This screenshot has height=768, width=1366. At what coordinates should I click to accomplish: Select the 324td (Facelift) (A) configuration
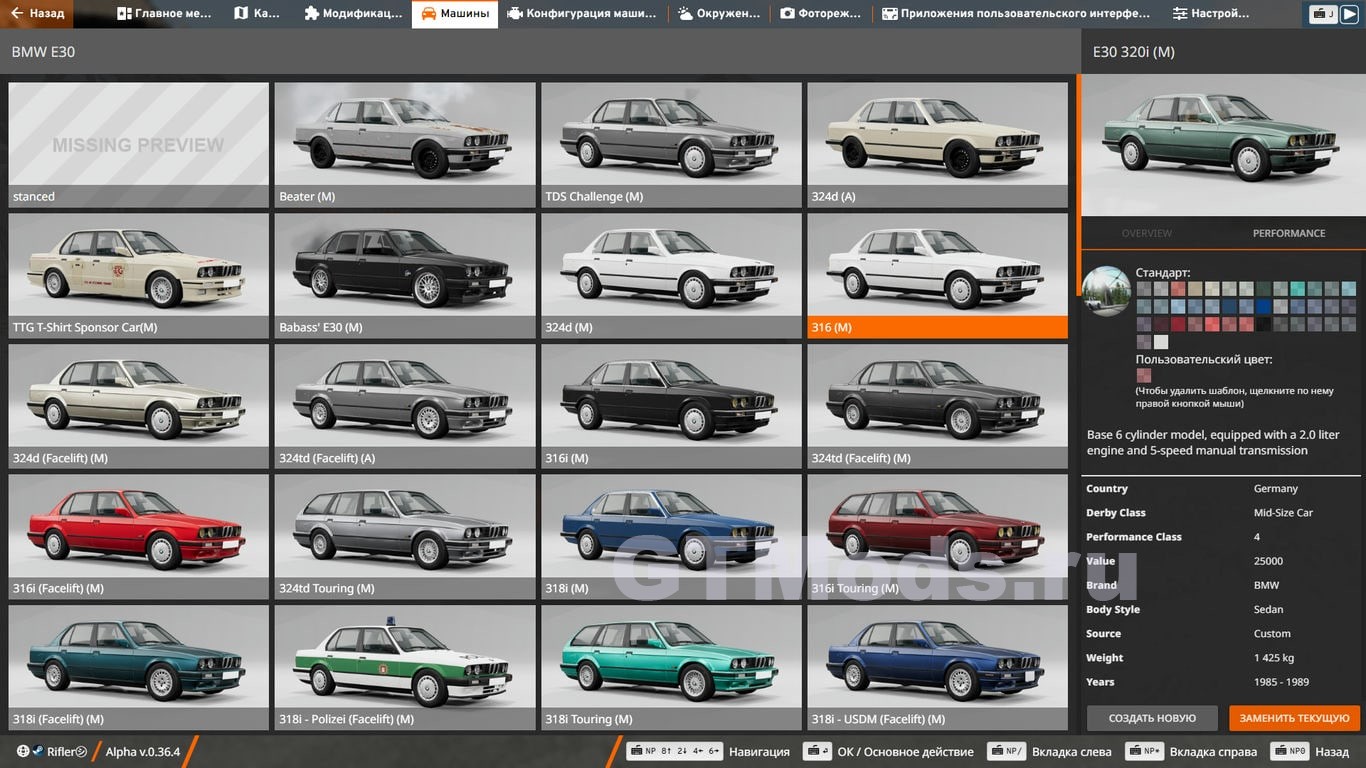[405, 406]
